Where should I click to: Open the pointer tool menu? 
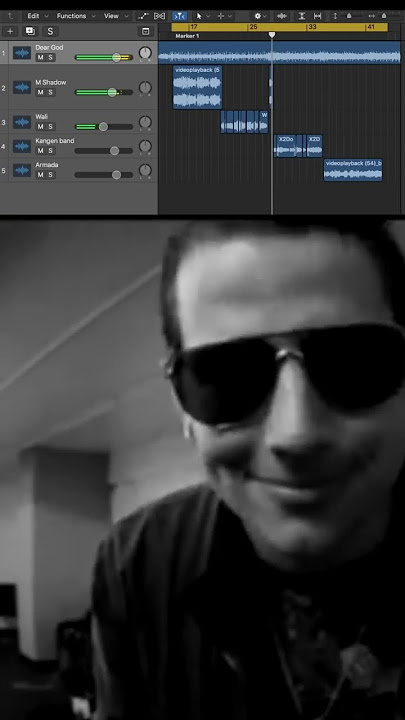pos(202,16)
